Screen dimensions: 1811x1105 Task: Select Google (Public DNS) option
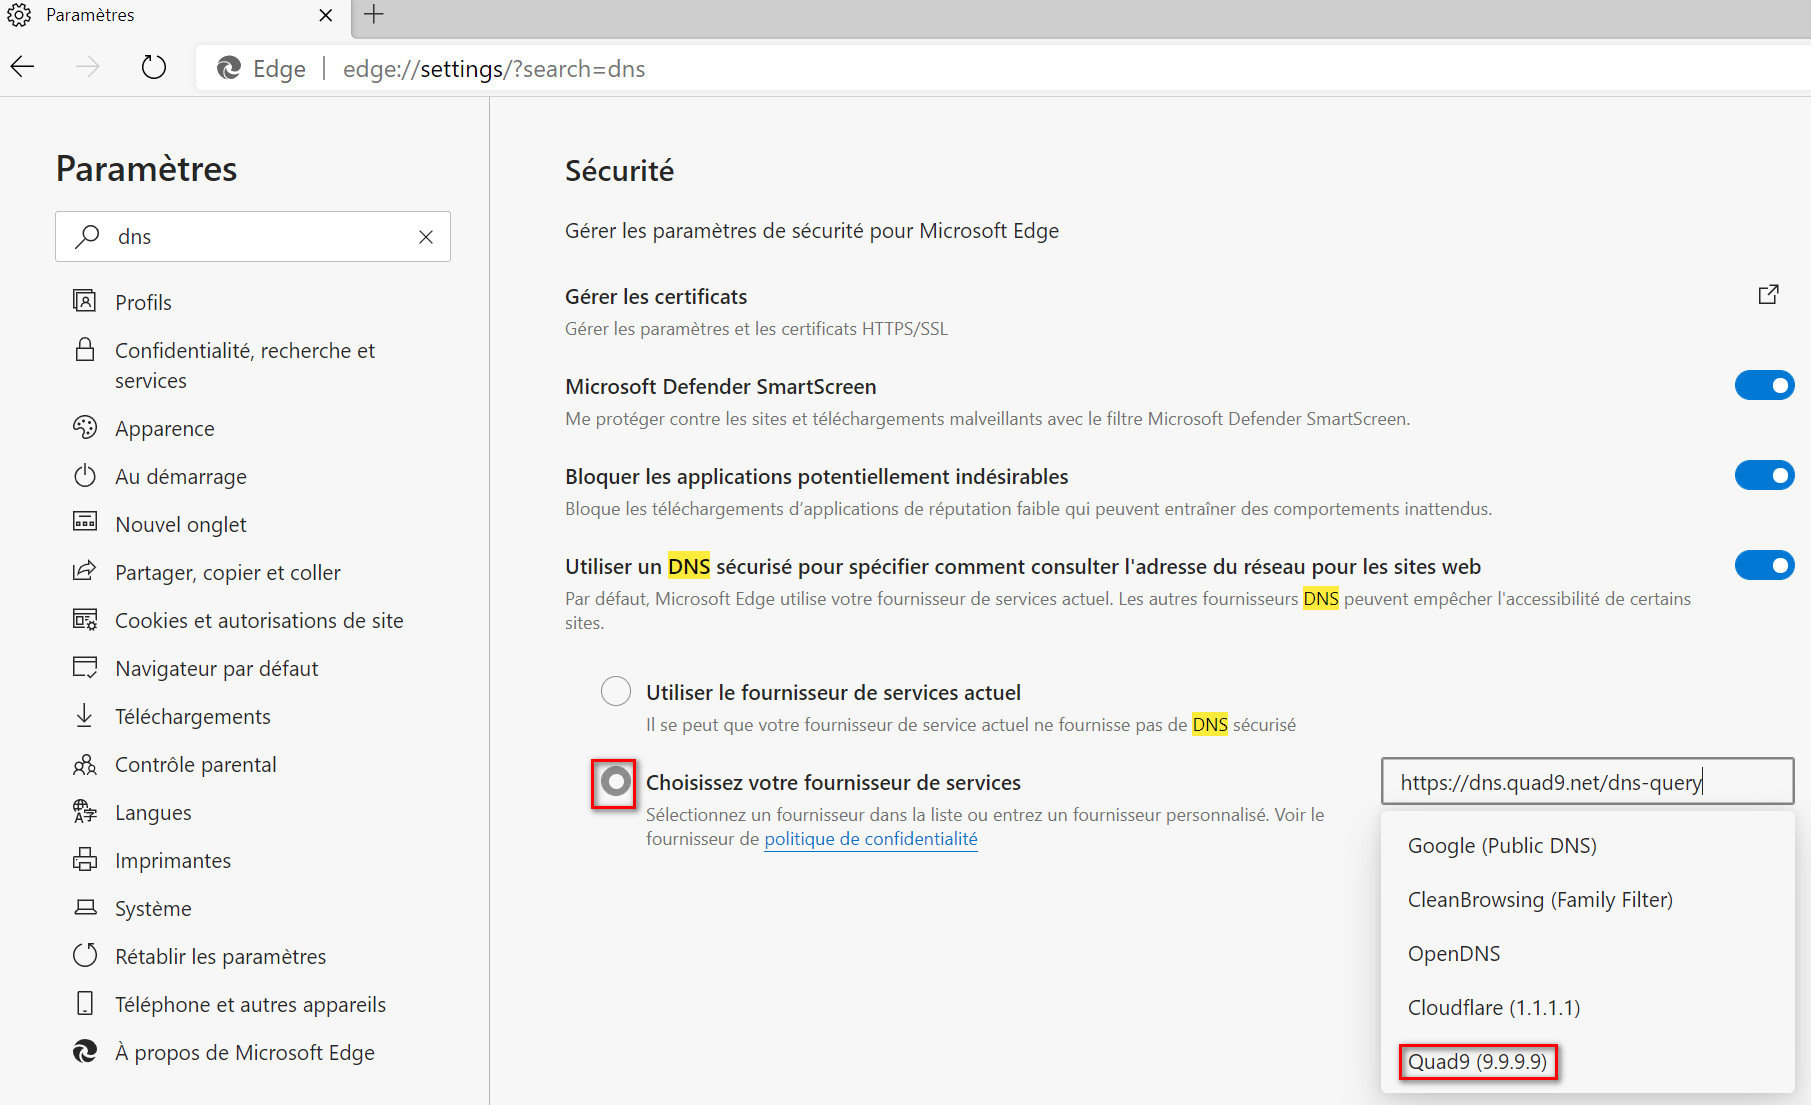(1501, 845)
